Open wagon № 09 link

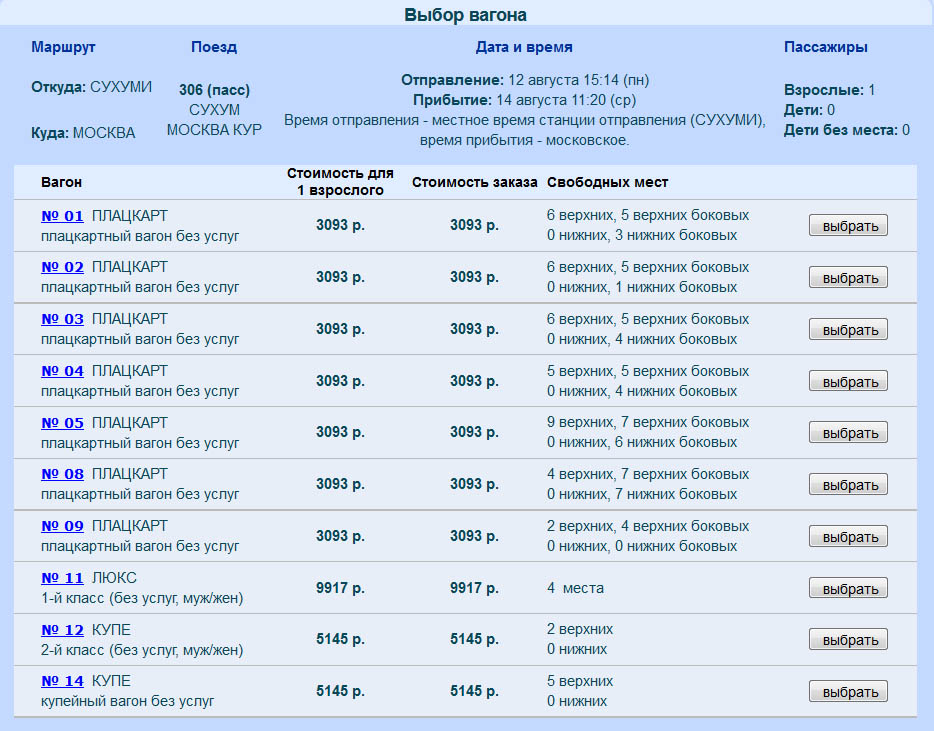(x=62, y=526)
